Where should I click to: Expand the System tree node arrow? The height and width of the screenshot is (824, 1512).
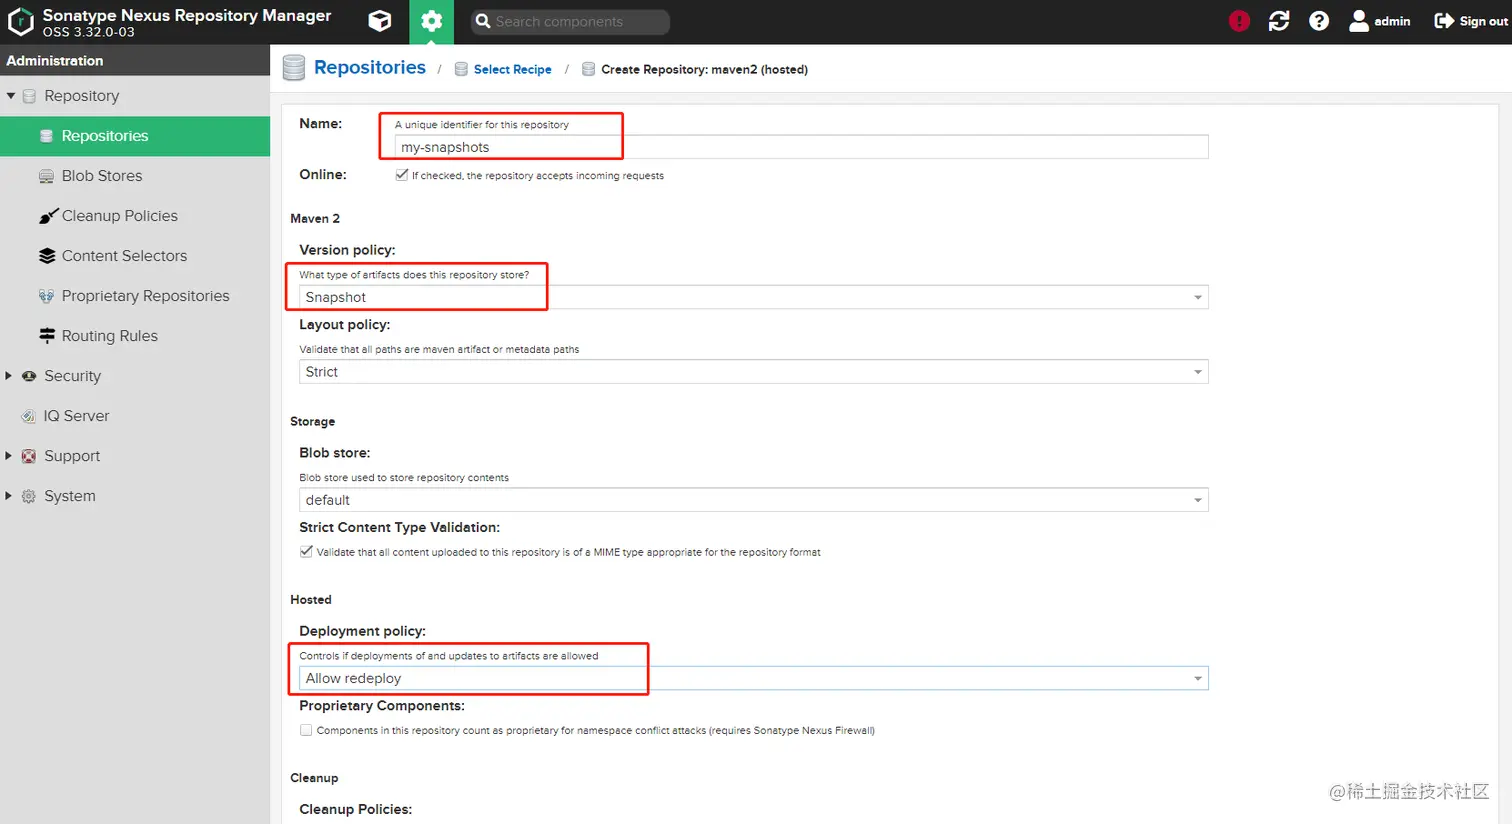point(9,496)
